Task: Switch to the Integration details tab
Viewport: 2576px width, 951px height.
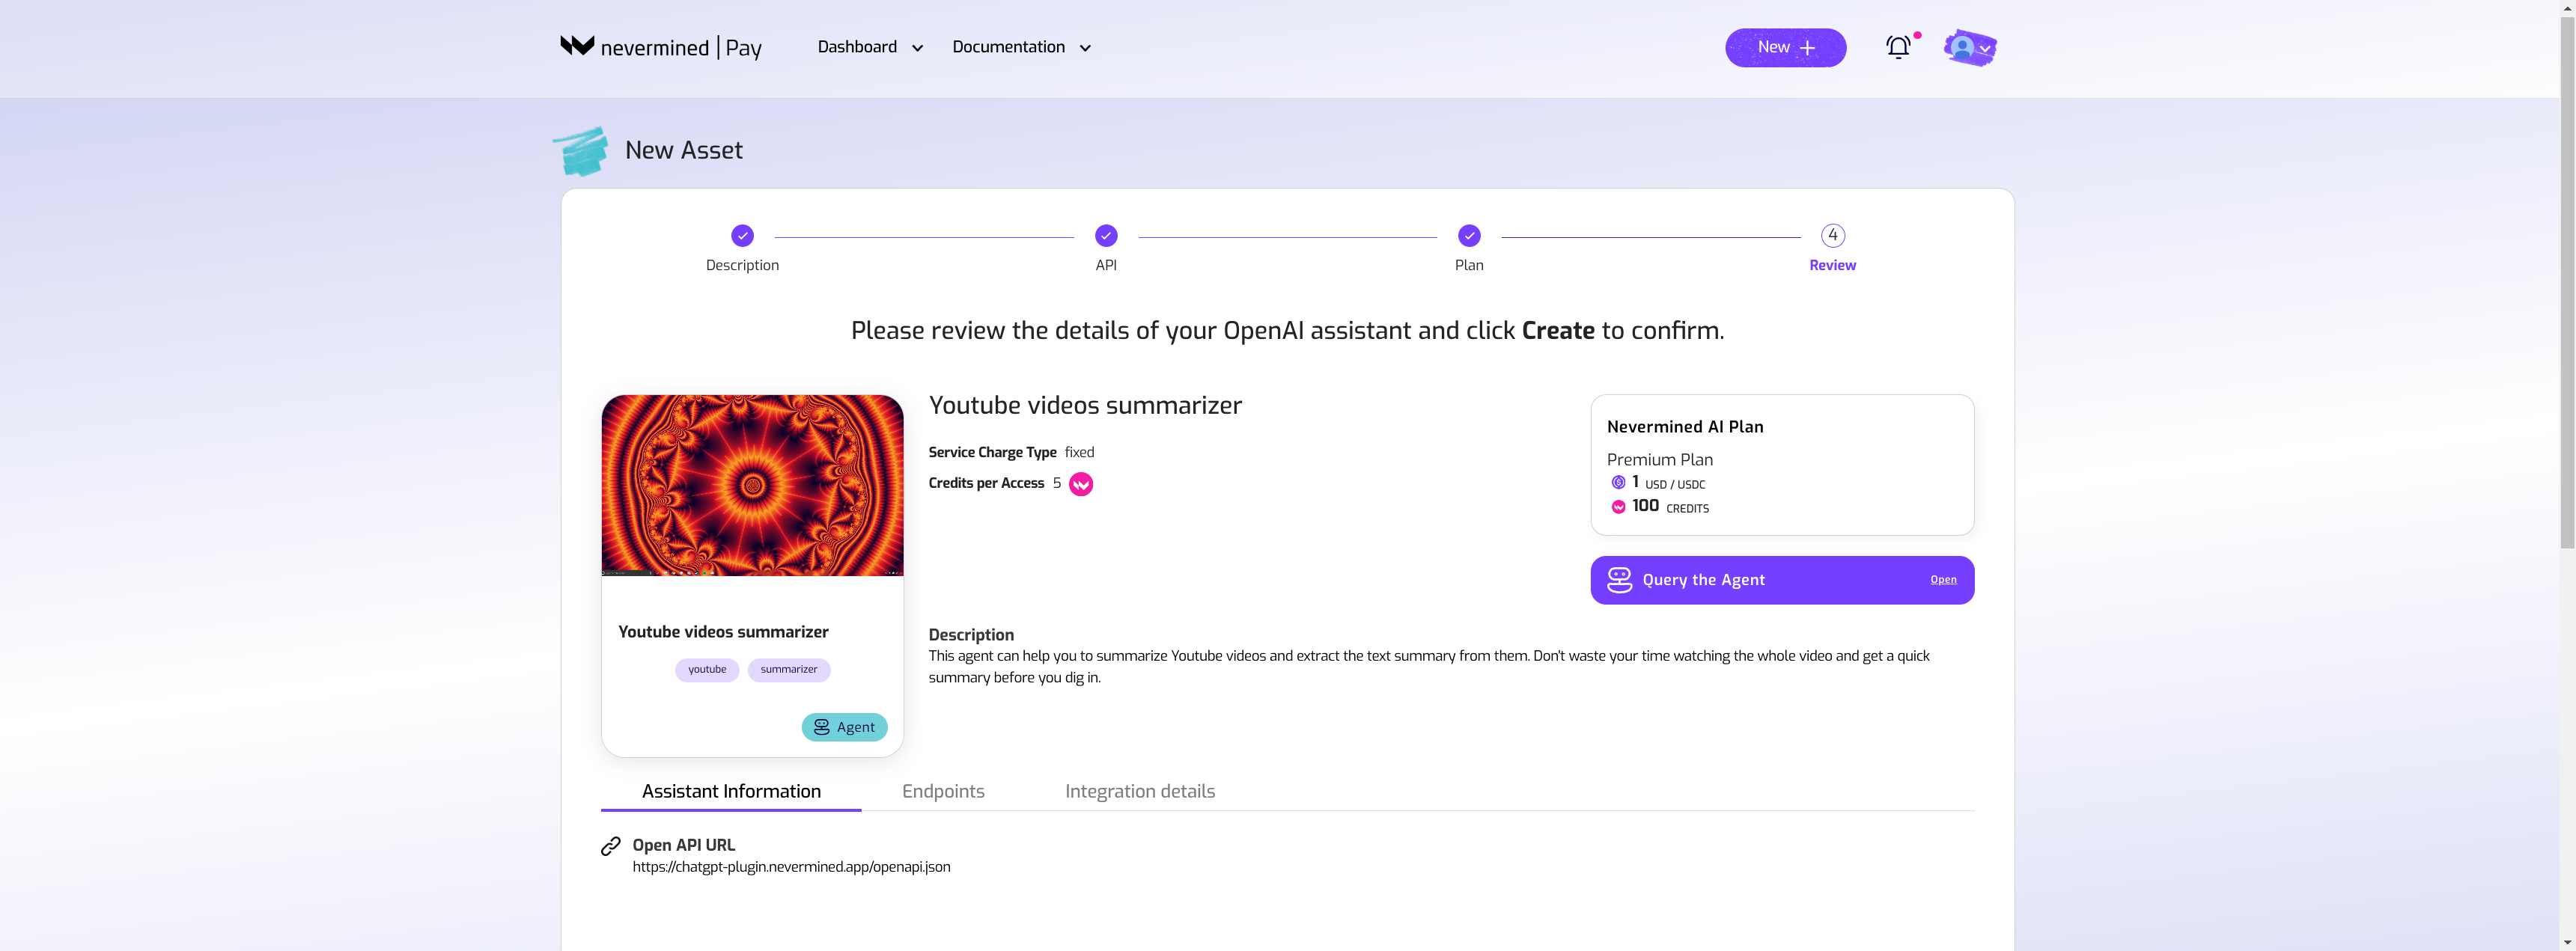Action: click(1140, 792)
